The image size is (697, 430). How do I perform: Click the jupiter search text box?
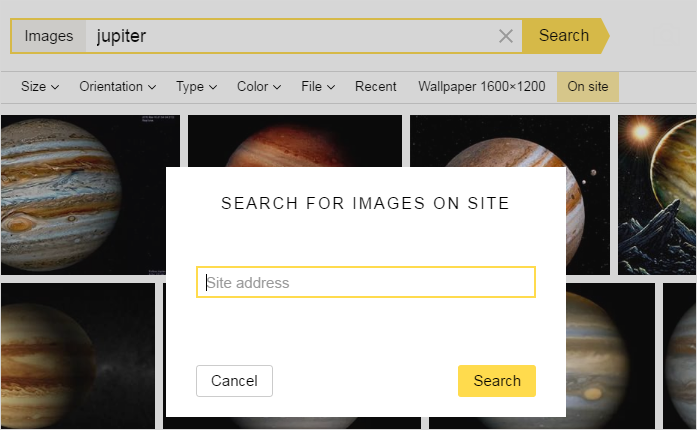tap(291, 36)
